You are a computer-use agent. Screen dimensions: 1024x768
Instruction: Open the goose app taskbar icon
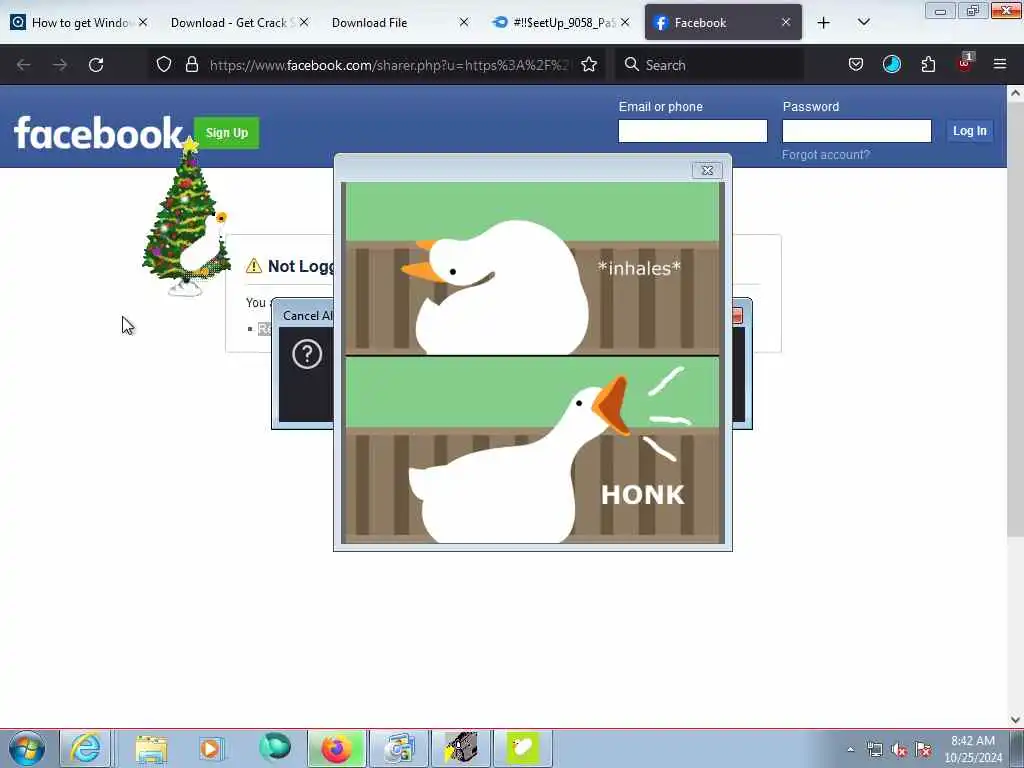(522, 748)
